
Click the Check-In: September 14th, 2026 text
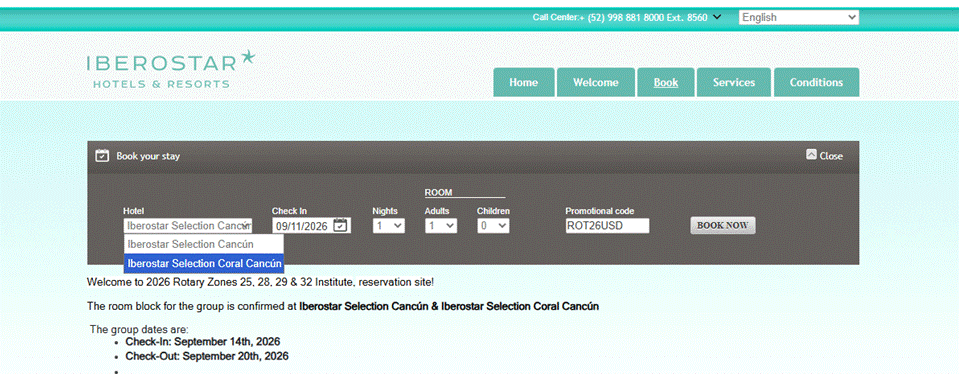click(203, 342)
